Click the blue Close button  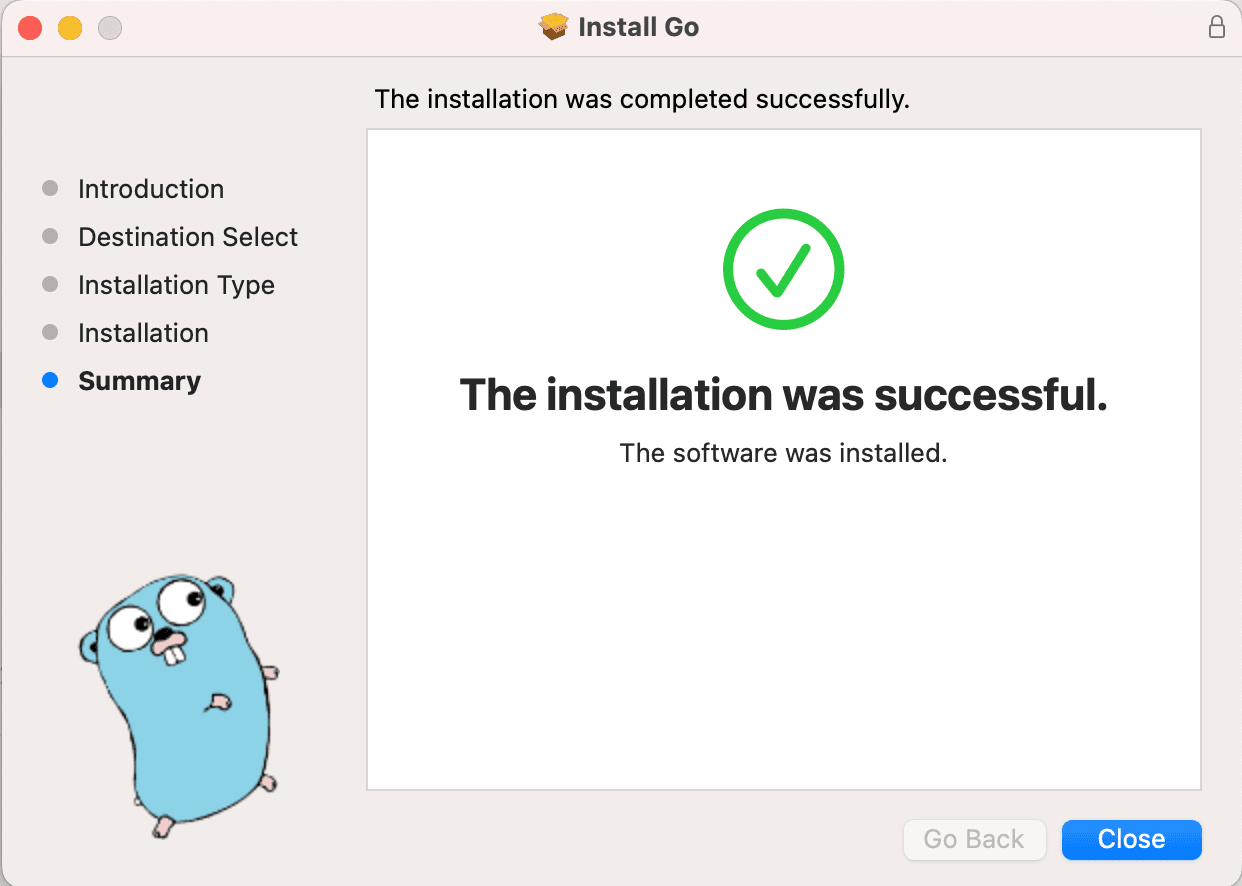coord(1131,839)
